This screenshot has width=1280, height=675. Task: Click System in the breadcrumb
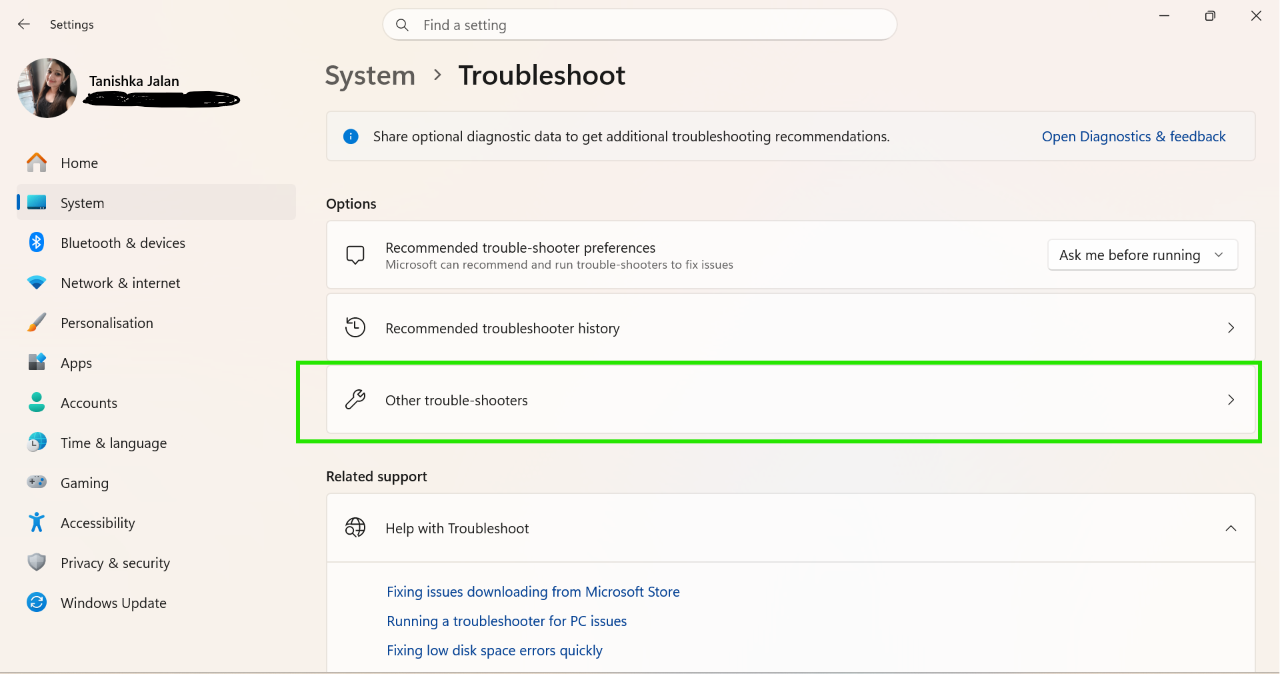370,76
